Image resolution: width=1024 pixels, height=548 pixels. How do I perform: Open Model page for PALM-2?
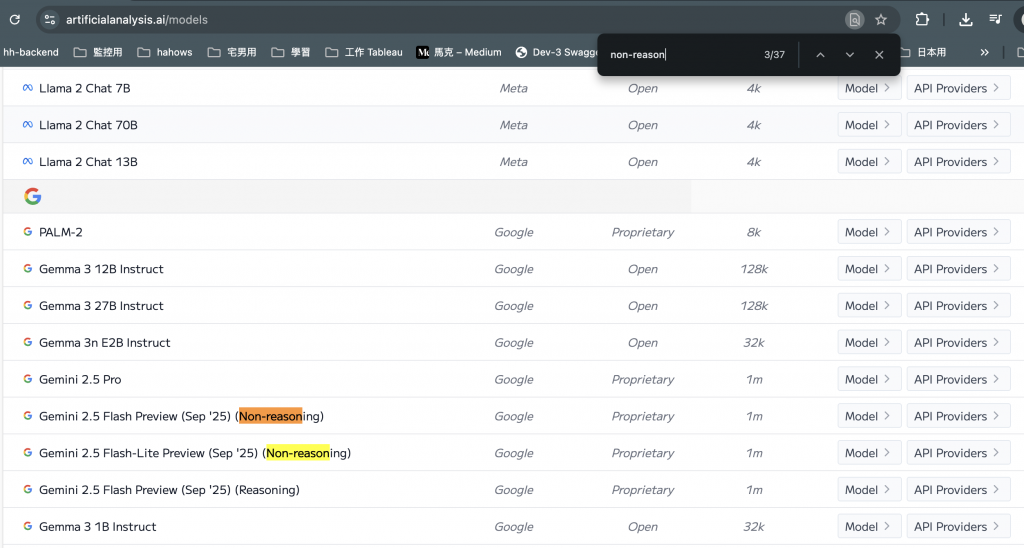pos(869,232)
